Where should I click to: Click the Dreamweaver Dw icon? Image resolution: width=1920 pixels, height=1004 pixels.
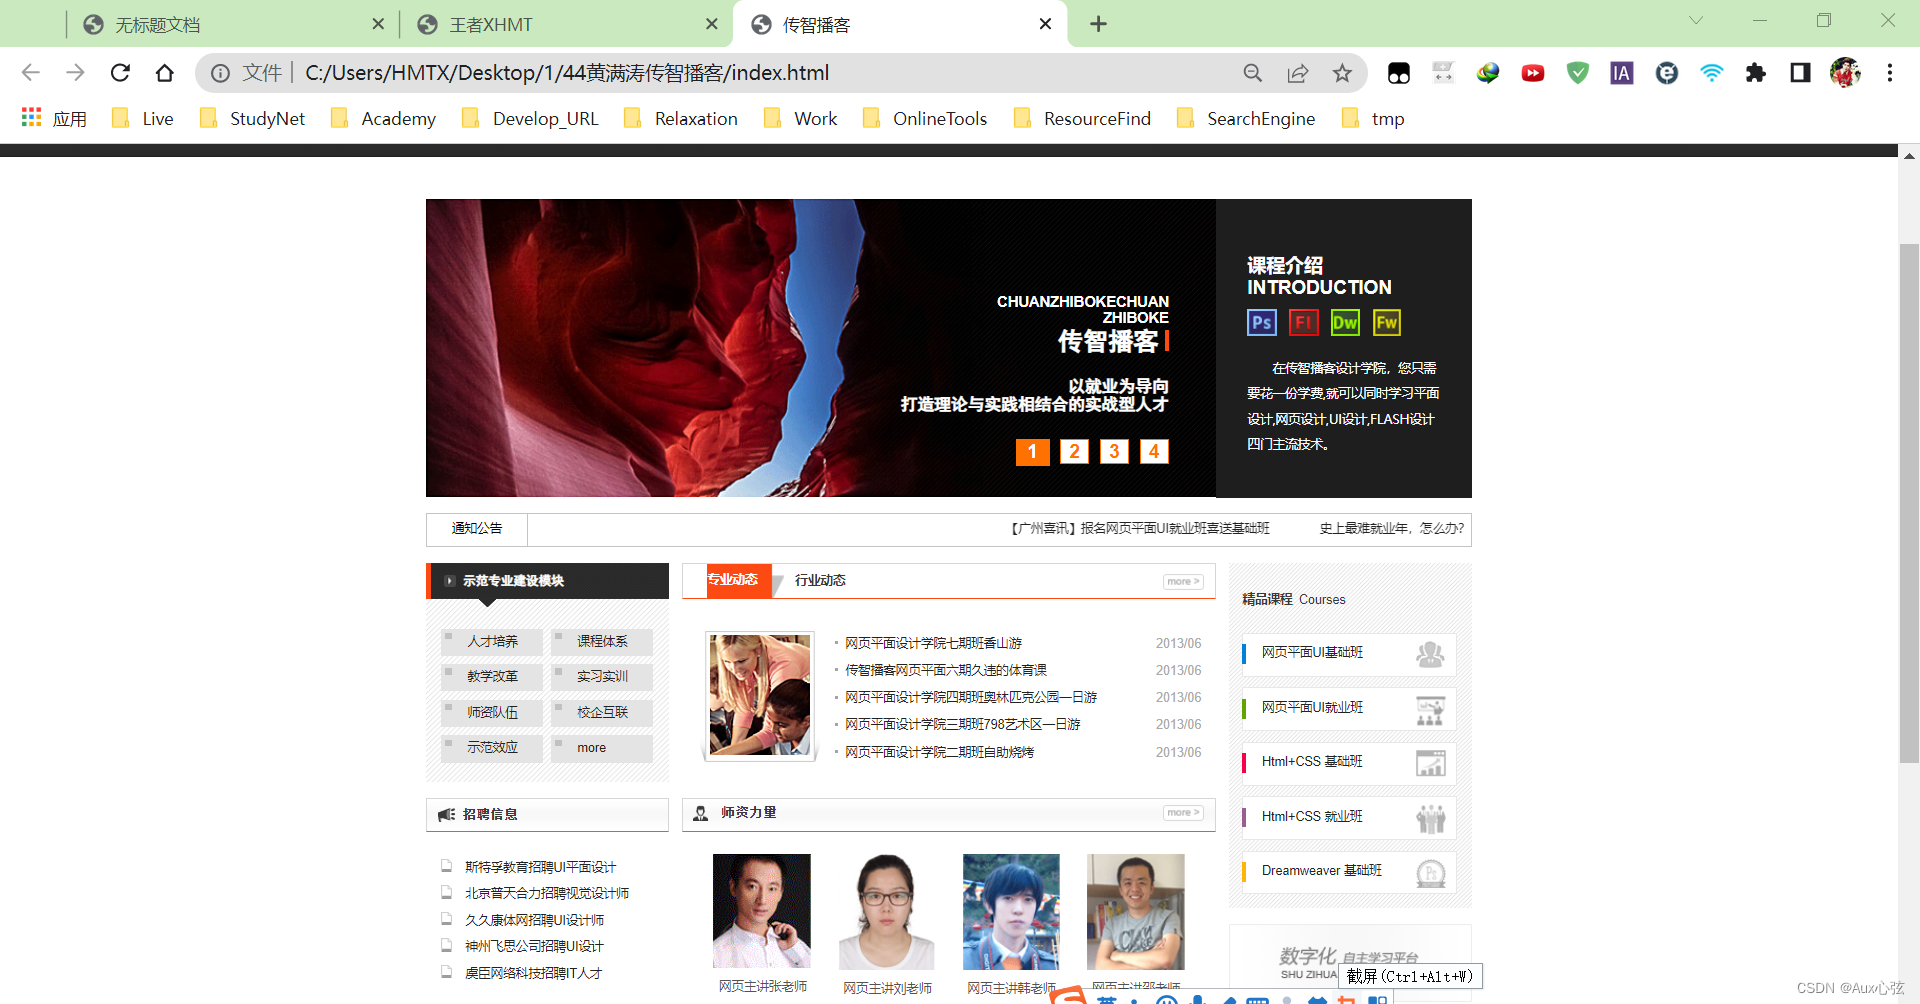coord(1345,322)
